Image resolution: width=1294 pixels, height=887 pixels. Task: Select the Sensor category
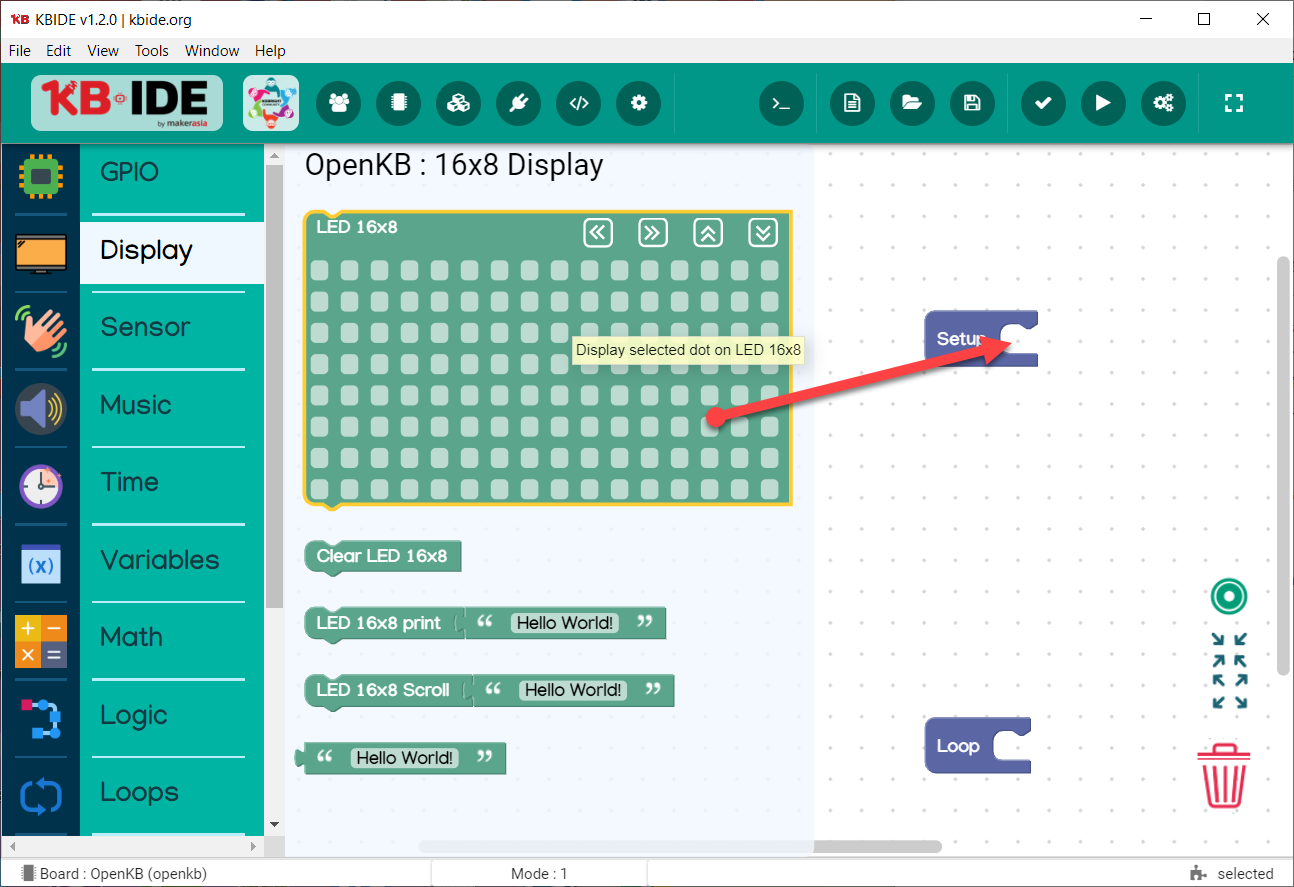point(172,327)
